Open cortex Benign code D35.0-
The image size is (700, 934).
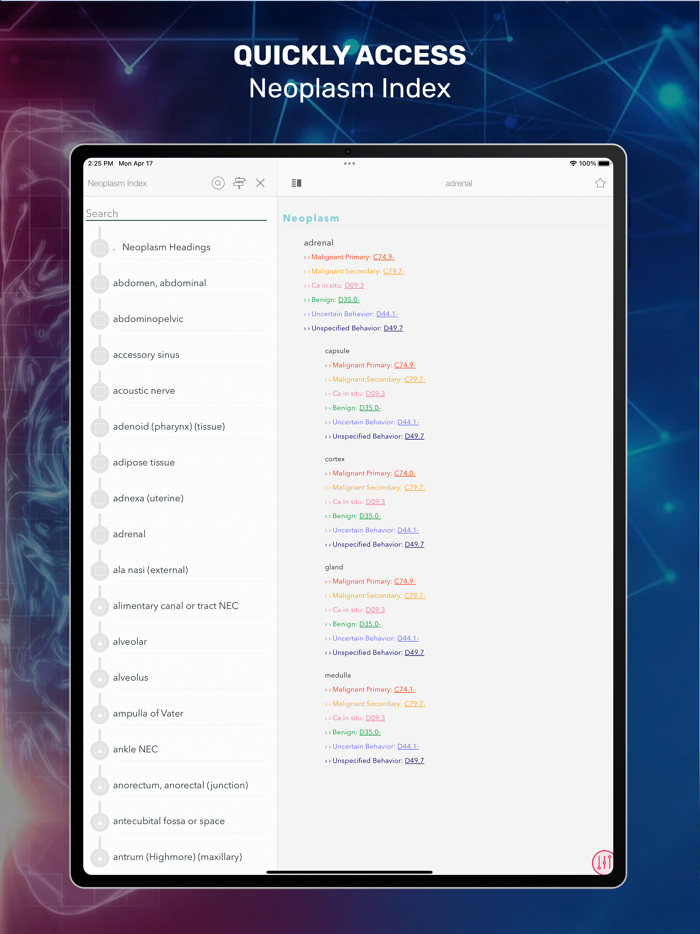[370, 516]
